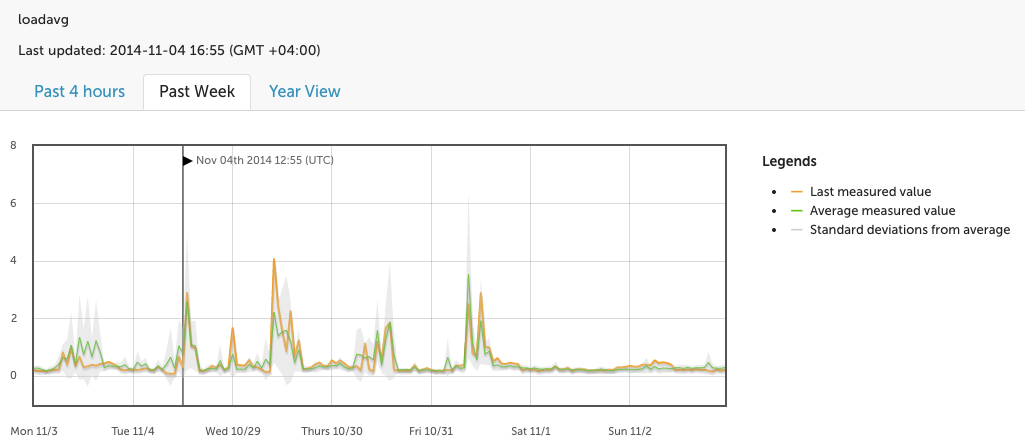This screenshot has height=447, width=1025.
Task: Click the Fri 10/31 axis label
Action: [431, 431]
